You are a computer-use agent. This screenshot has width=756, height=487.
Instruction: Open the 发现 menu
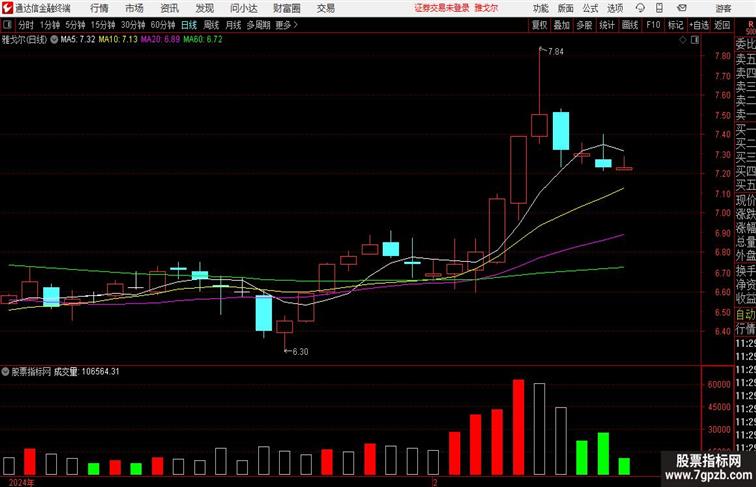(x=204, y=8)
